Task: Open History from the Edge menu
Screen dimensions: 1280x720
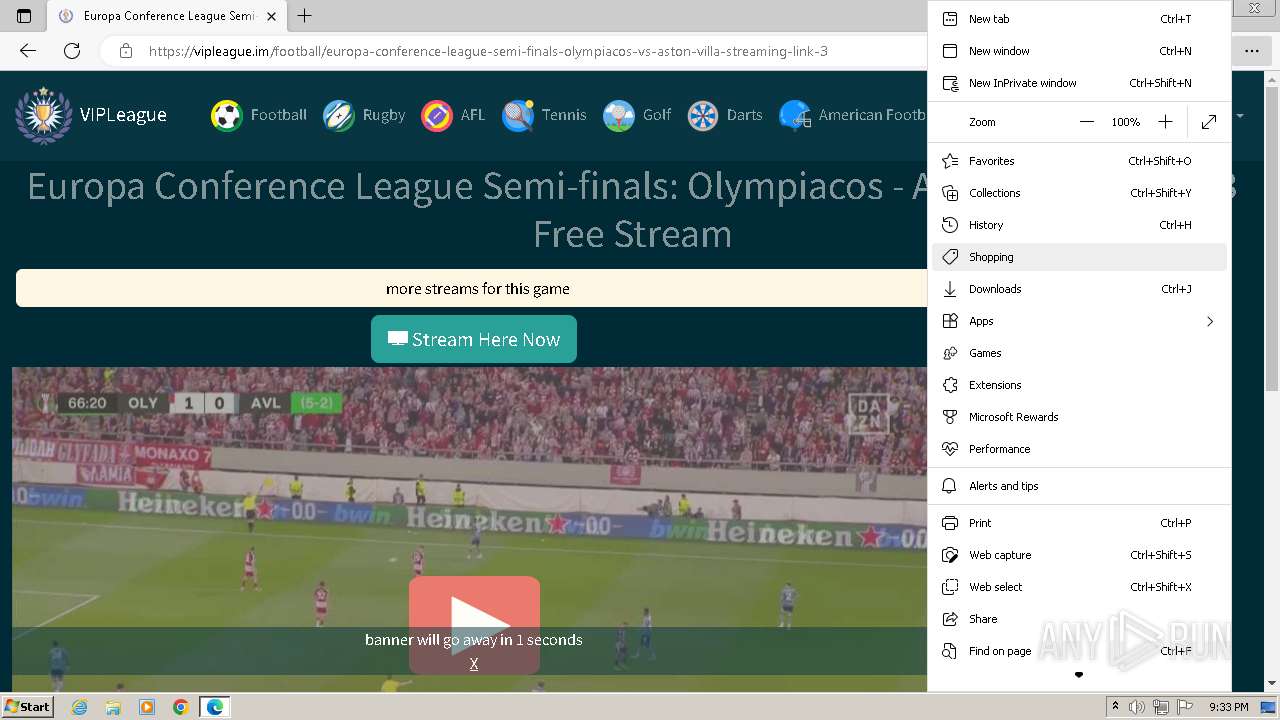Action: click(x=1079, y=225)
